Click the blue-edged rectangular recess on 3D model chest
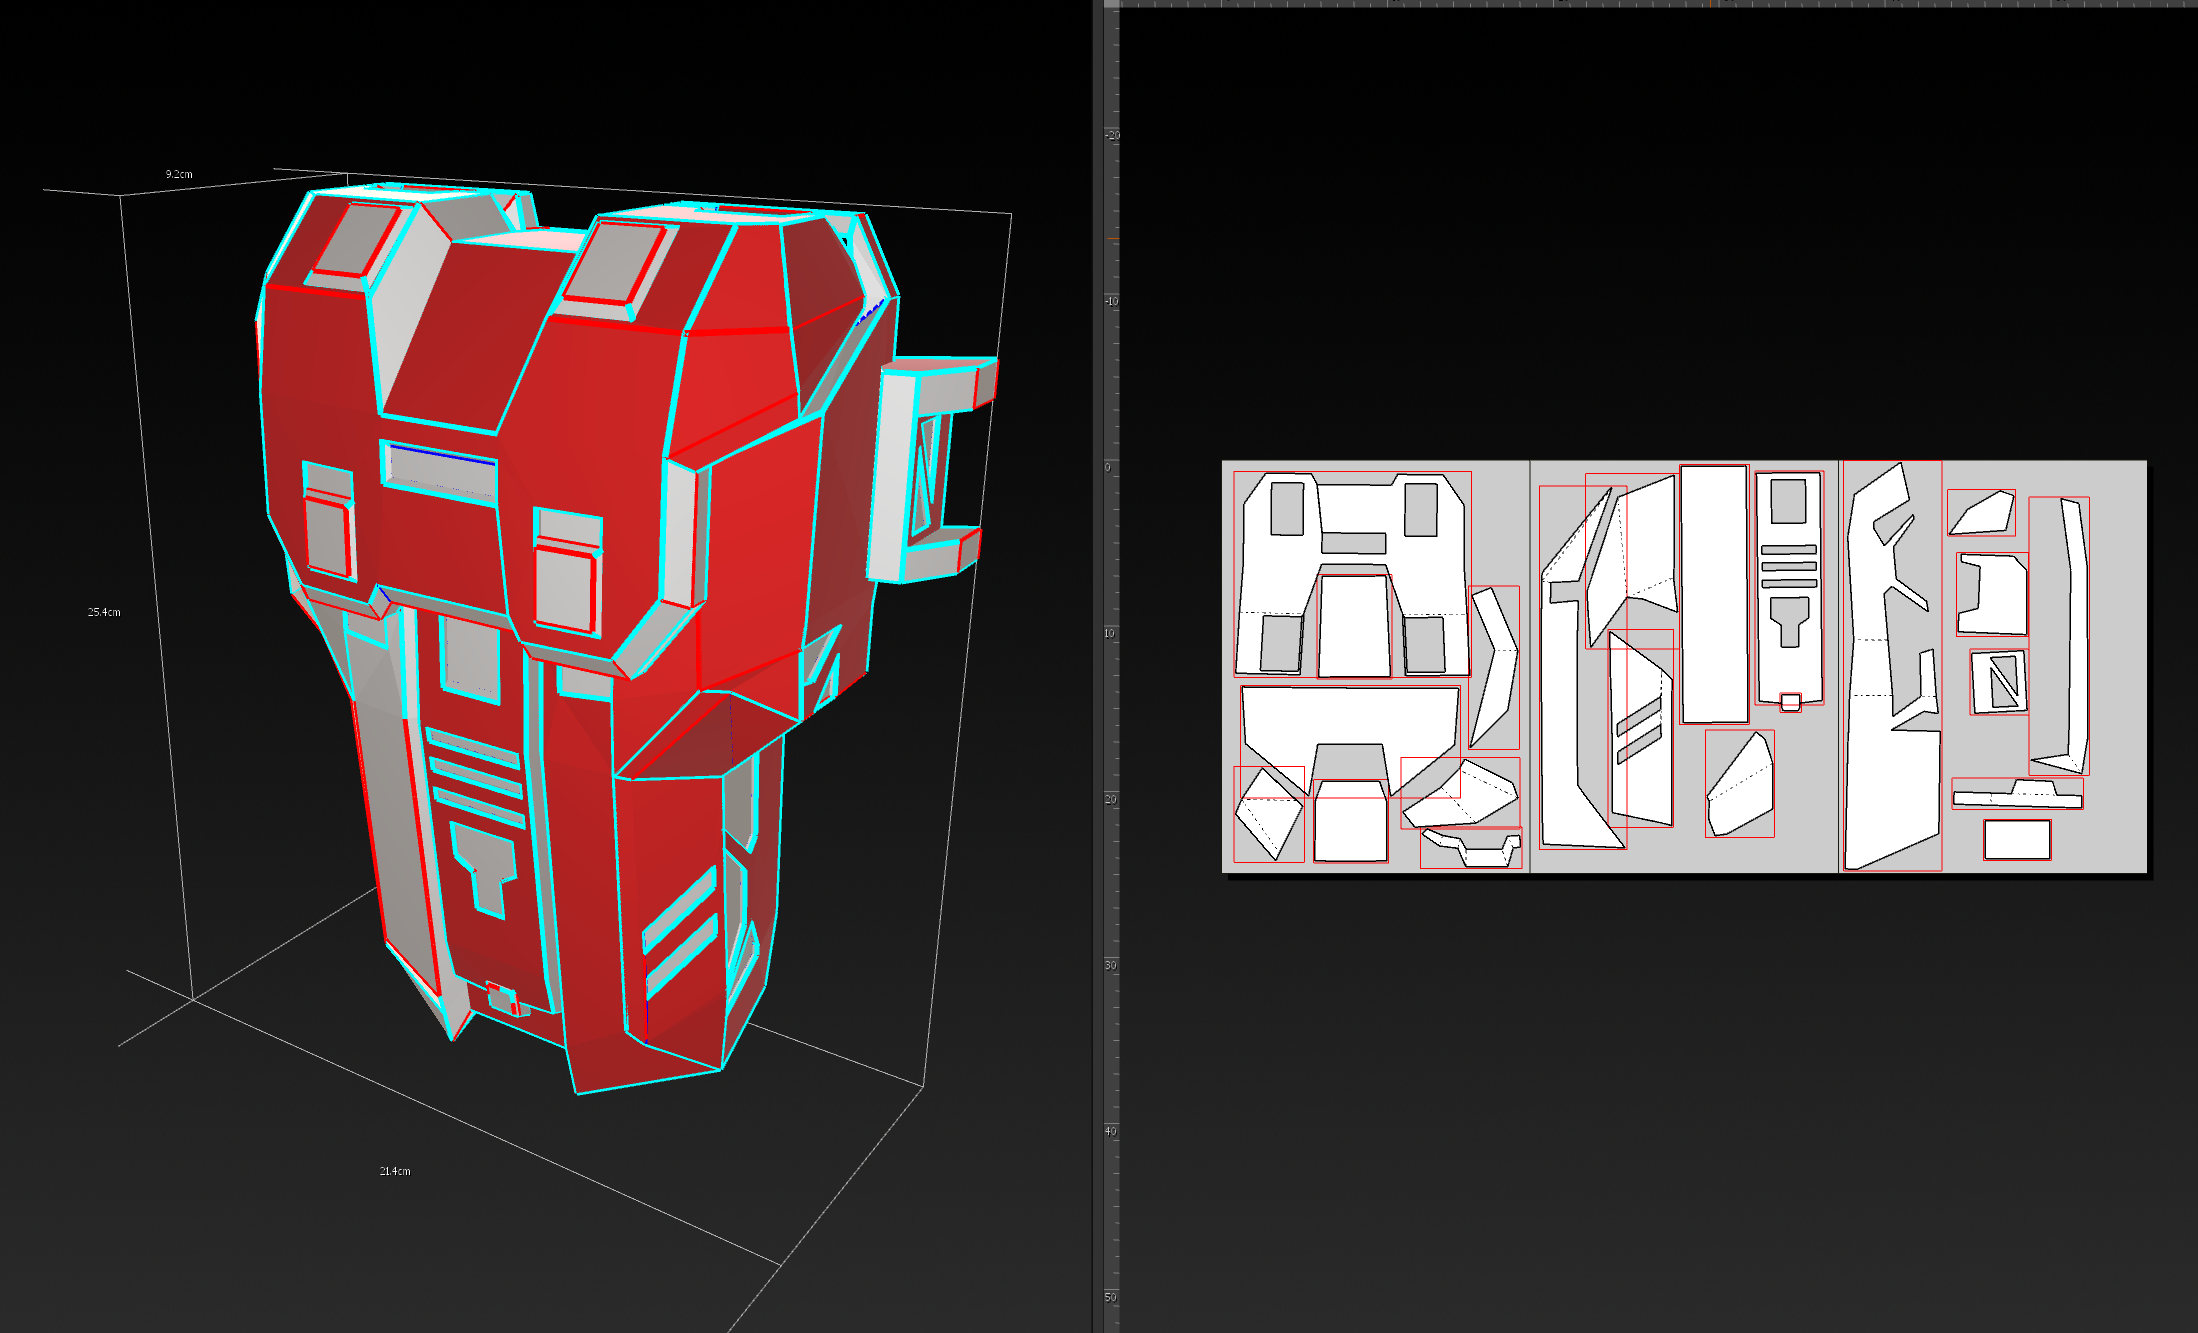Image resolution: width=2198 pixels, height=1333 pixels. [x=441, y=472]
